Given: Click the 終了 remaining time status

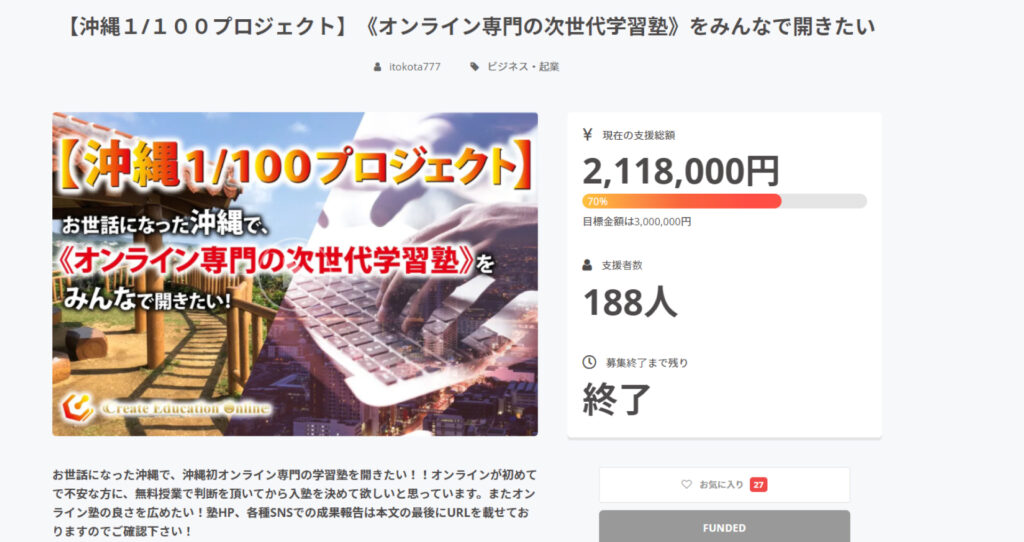Looking at the screenshot, I should click(x=616, y=399).
